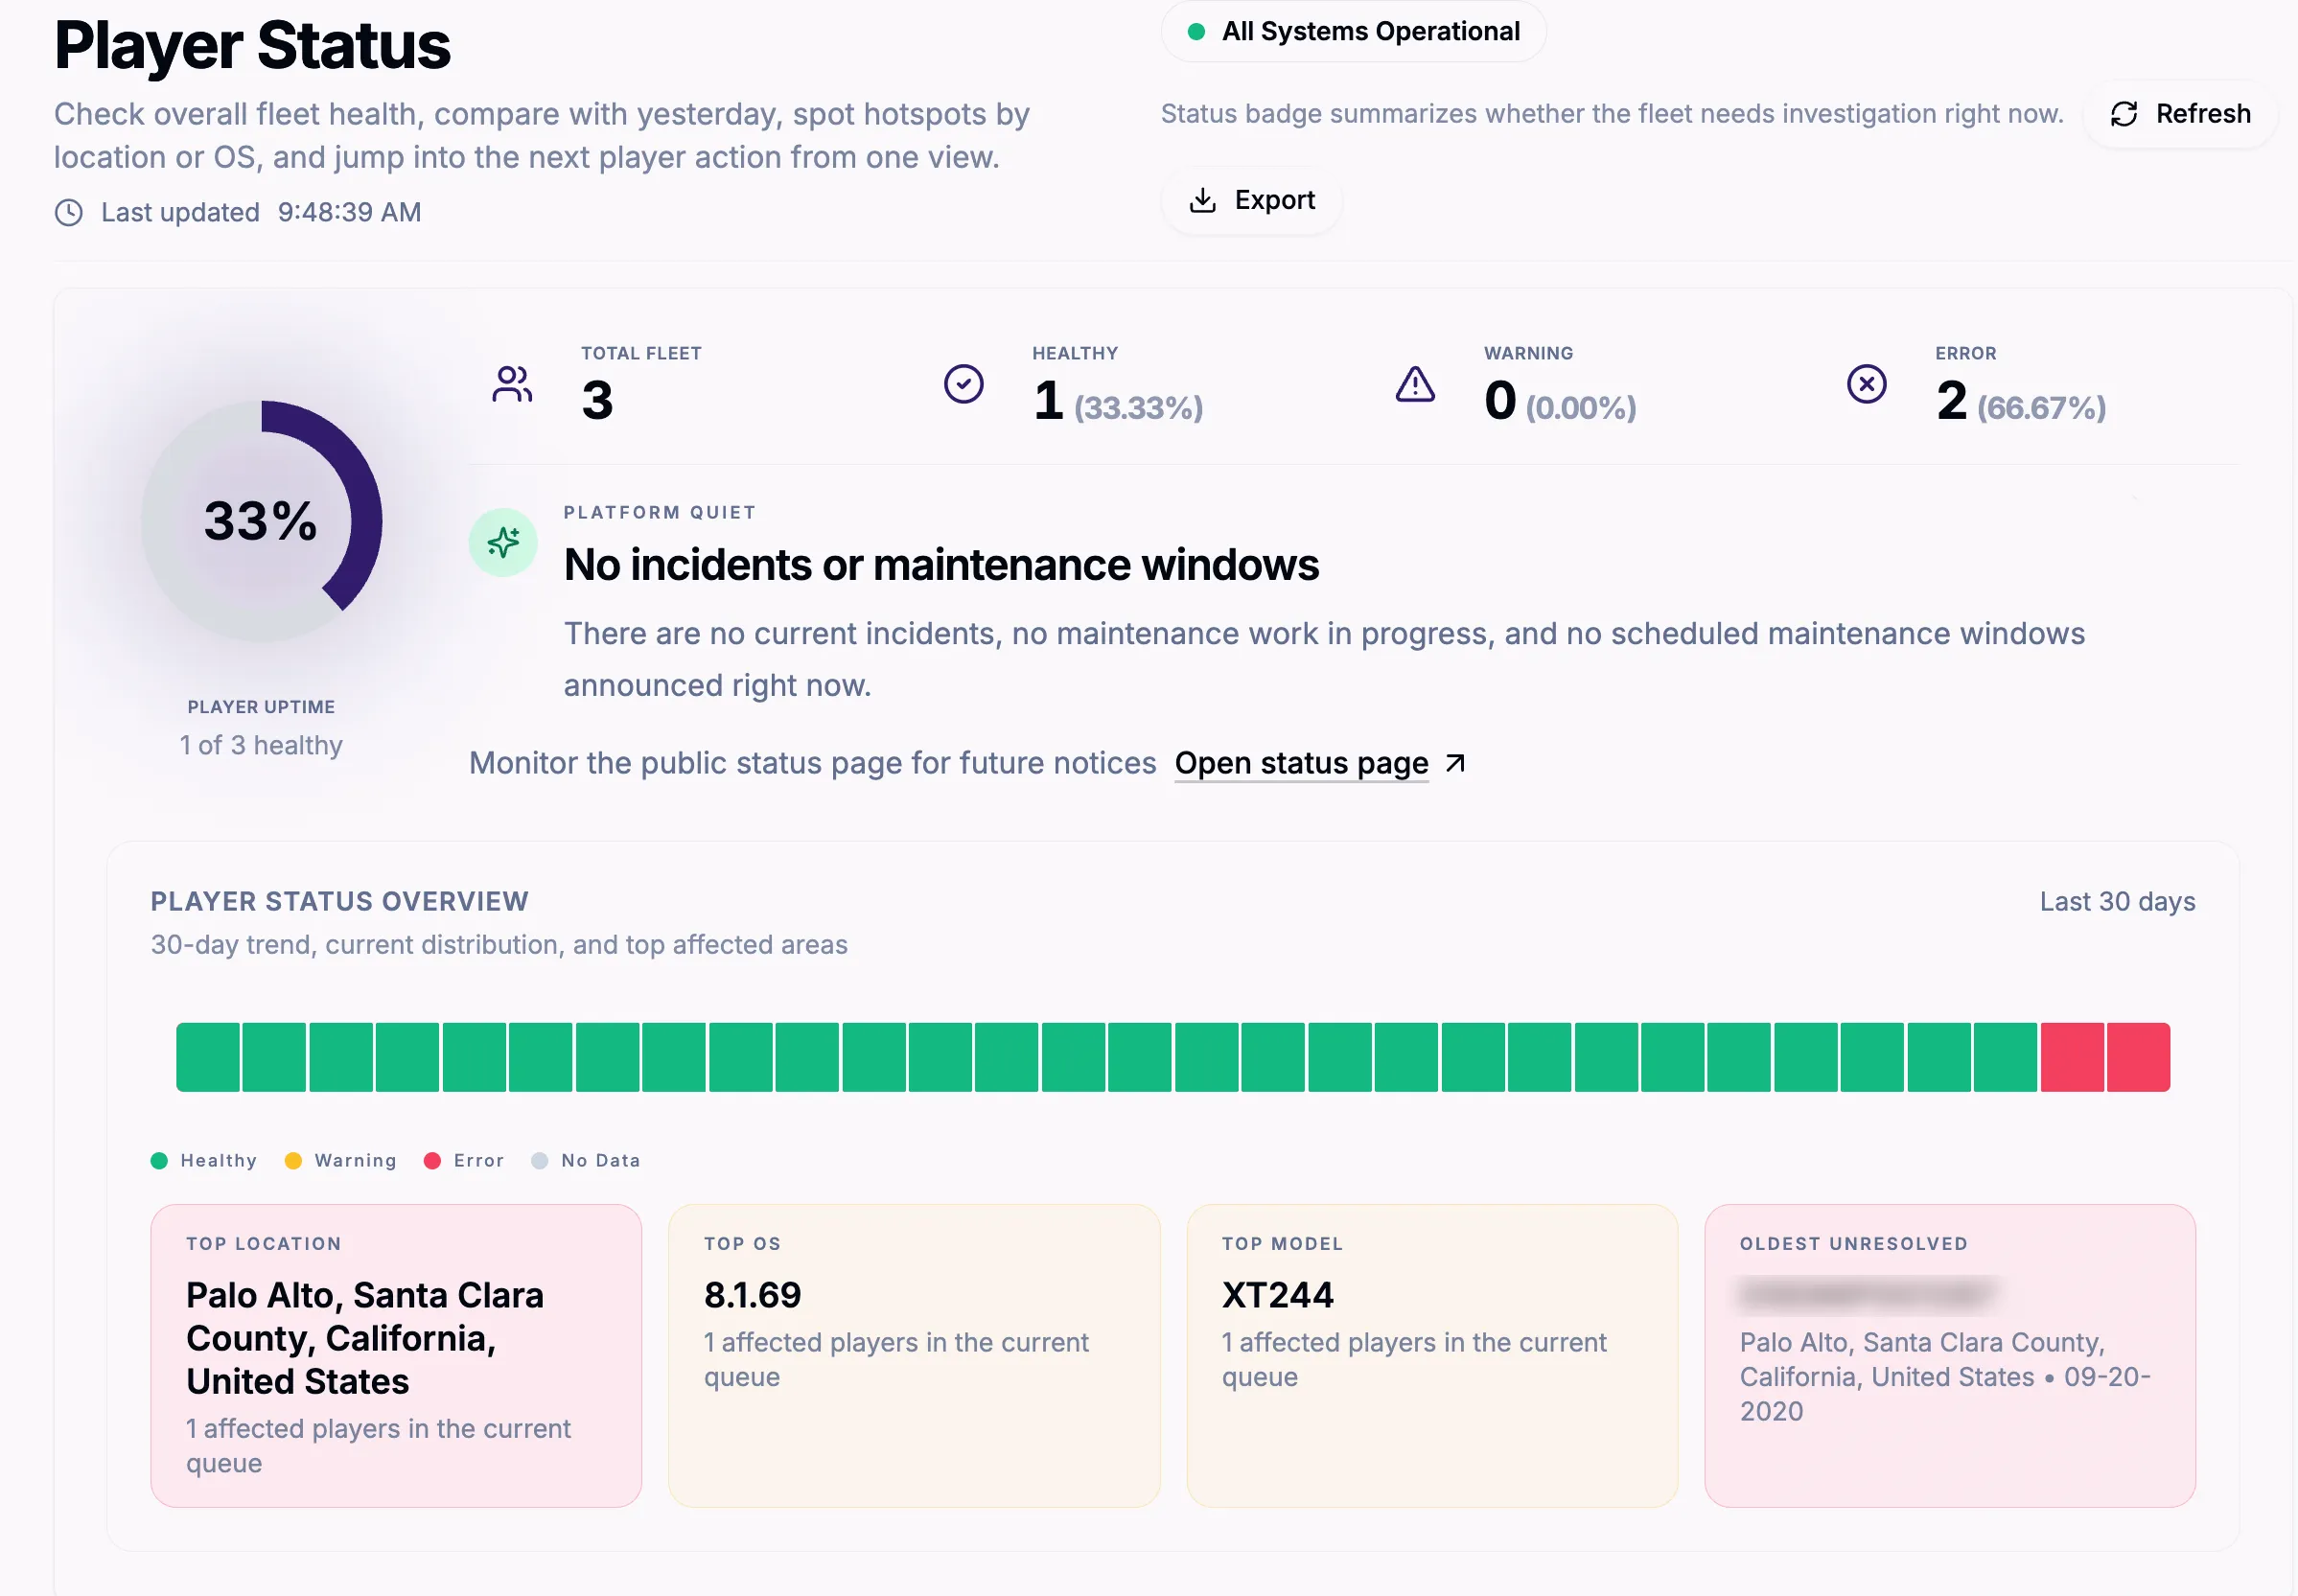Click the Refresh button
The width and height of the screenshot is (2298, 1596).
[x=2180, y=114]
